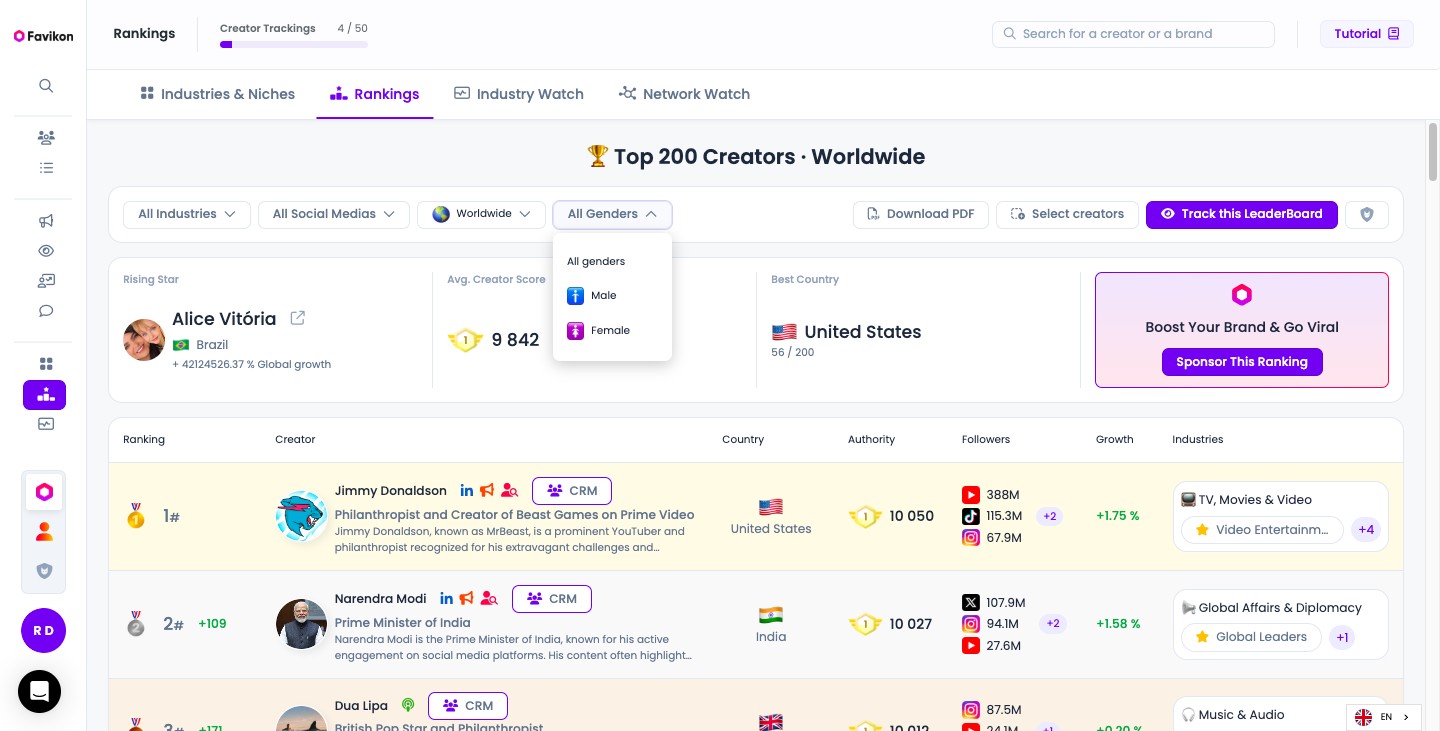Screen dimensions: 1440x731
Task: Click Download PDF button
Action: click(920, 214)
